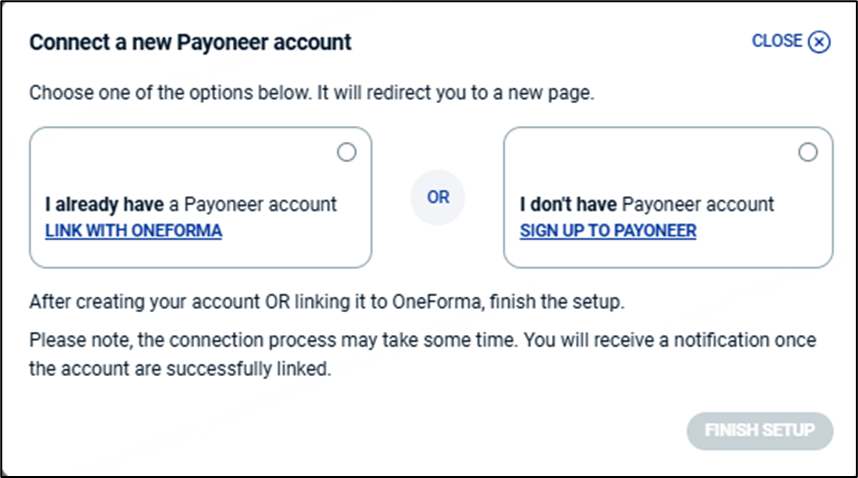Click the "successfully linked" notice line
The height and width of the screenshot is (478, 858).
180,368
